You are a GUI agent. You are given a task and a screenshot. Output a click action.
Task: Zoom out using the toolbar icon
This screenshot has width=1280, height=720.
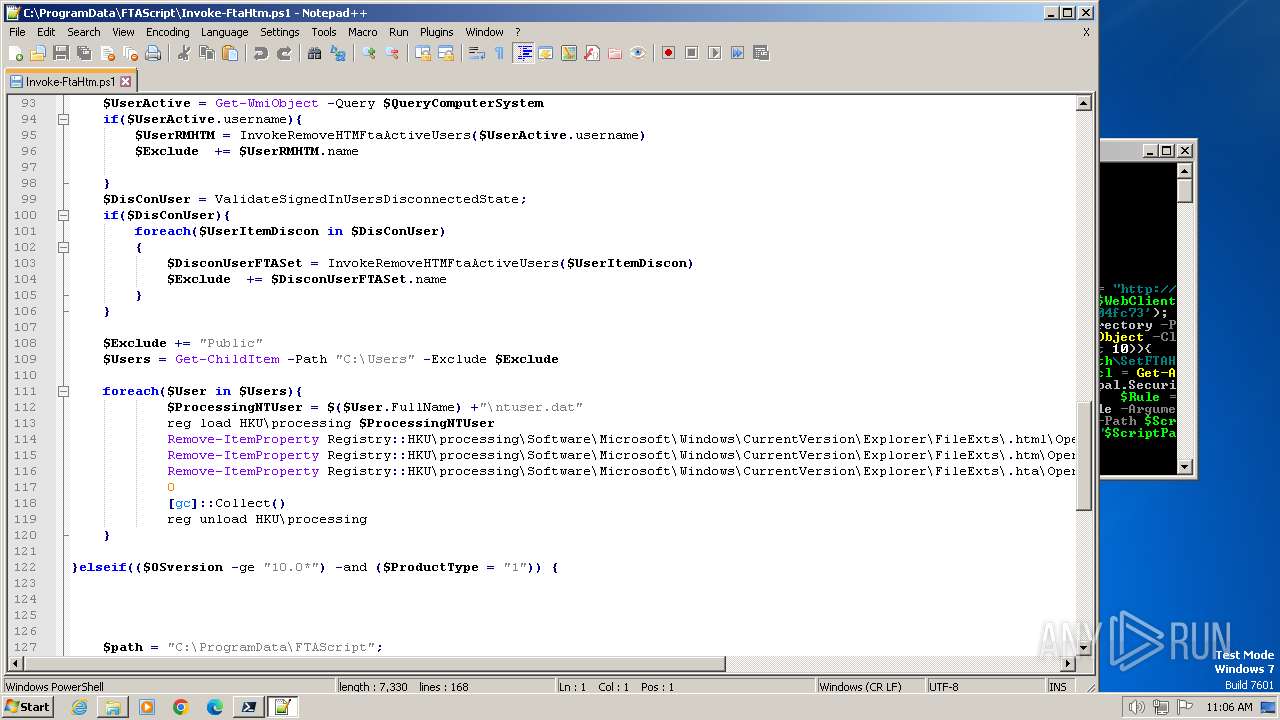(x=392, y=53)
